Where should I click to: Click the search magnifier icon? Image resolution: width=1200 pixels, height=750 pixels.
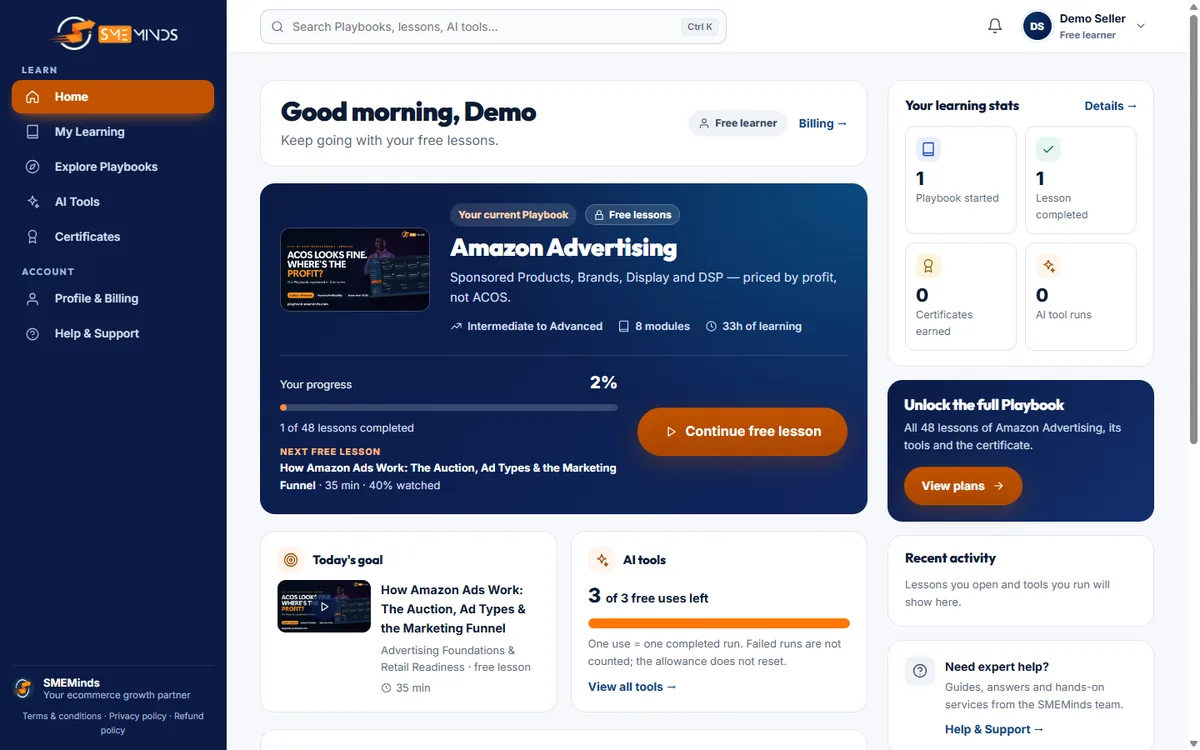[x=278, y=27]
